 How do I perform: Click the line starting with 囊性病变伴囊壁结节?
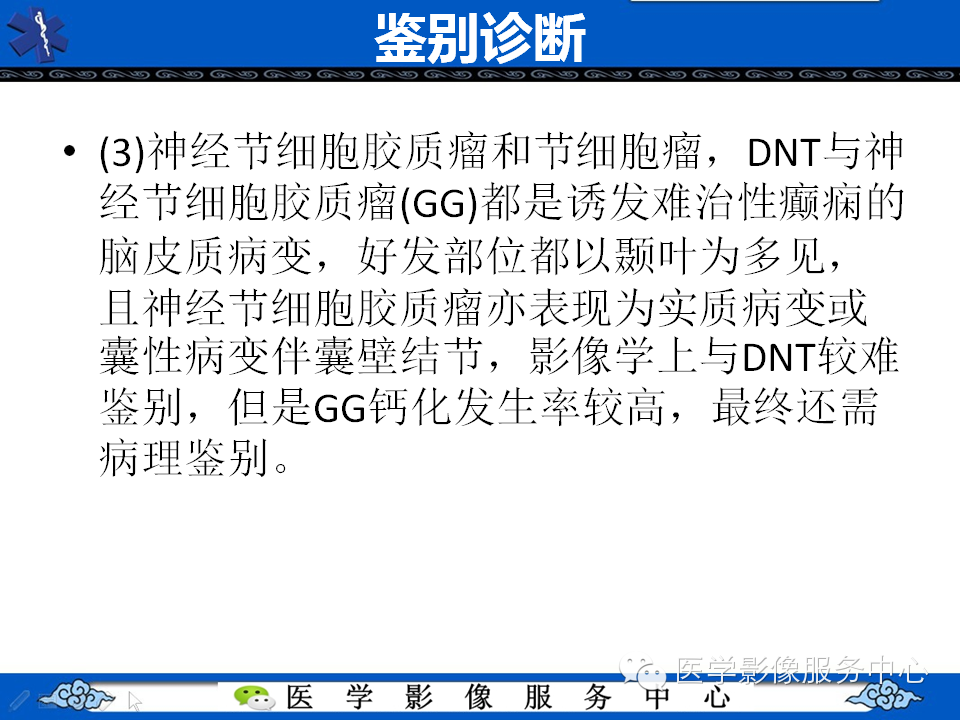coord(499,357)
